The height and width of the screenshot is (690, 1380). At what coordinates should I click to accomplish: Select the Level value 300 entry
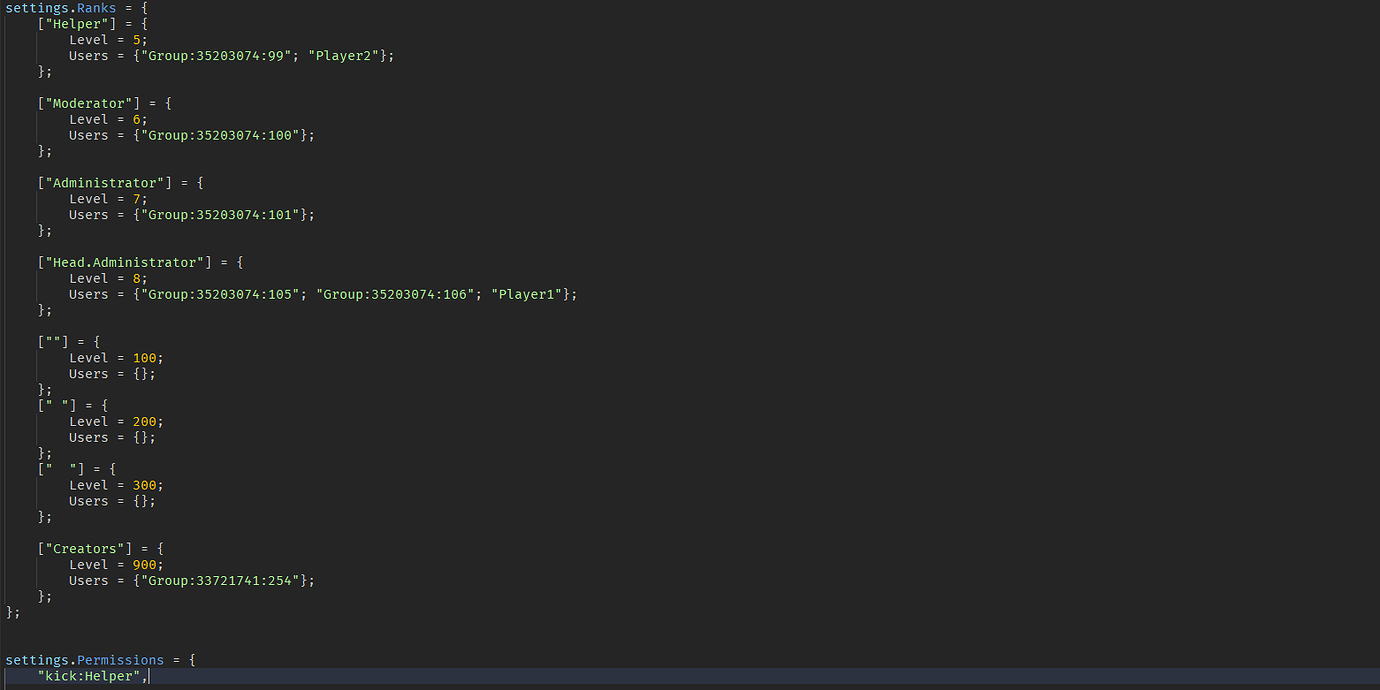tap(145, 485)
